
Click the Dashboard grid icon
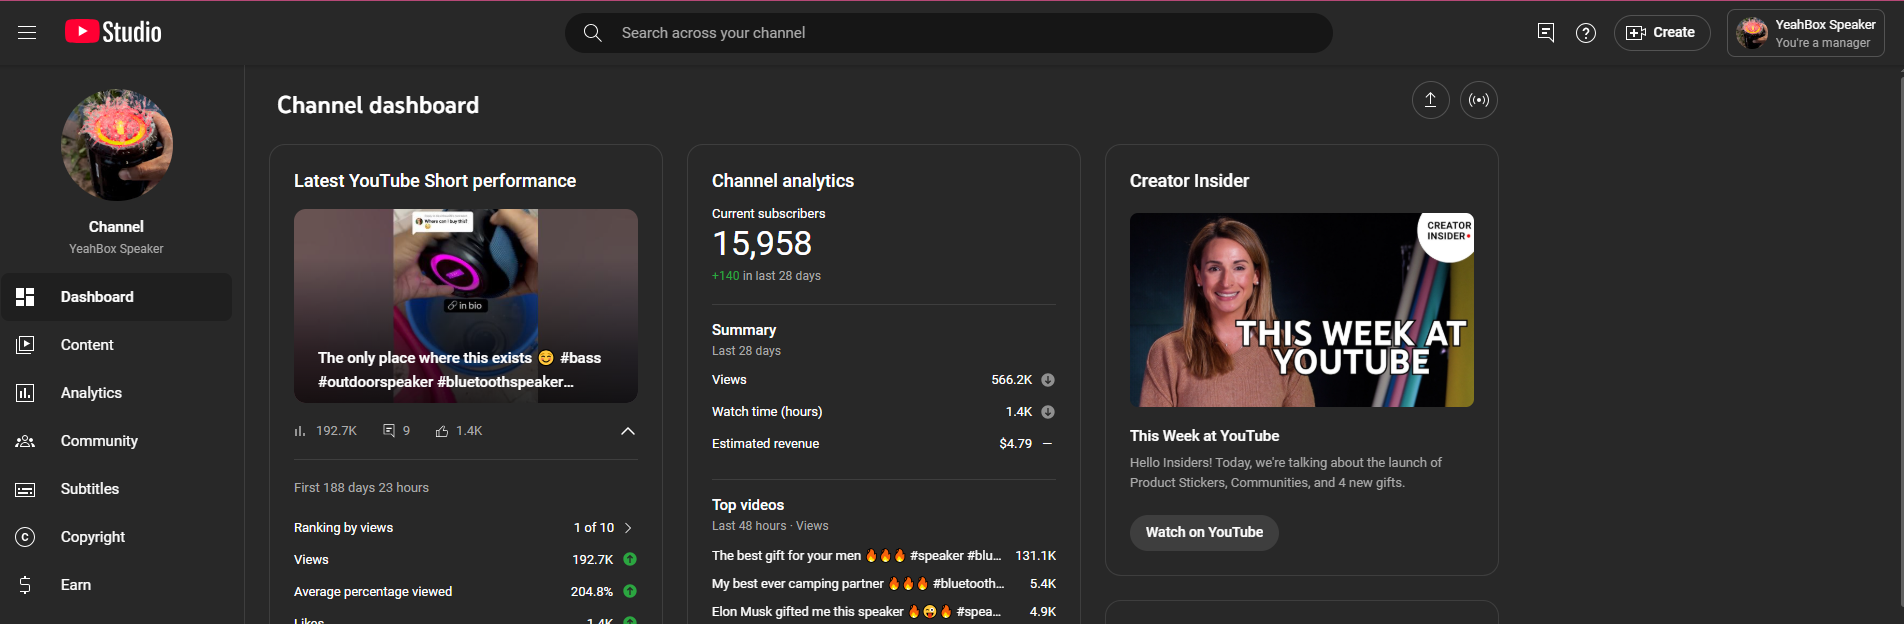[26, 297]
